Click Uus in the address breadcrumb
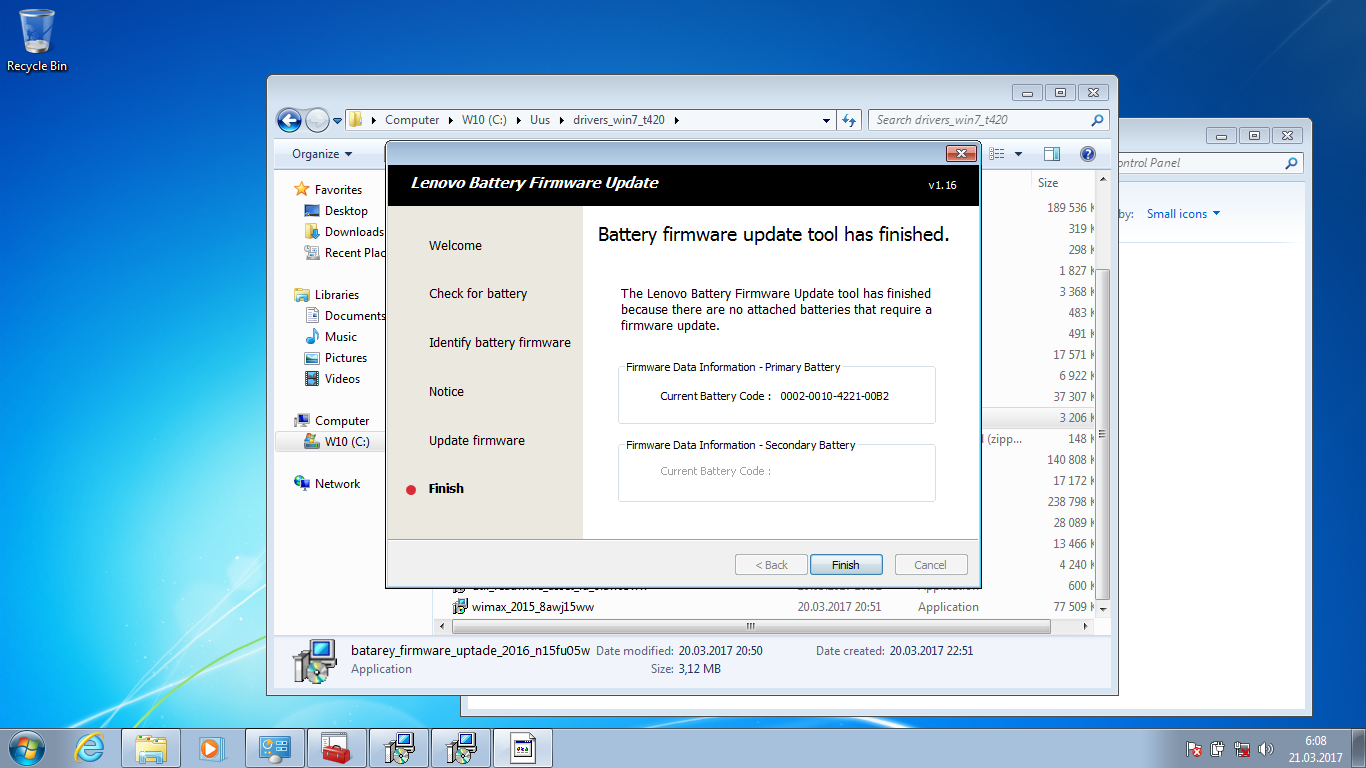Image resolution: width=1366 pixels, height=768 pixels. click(540, 120)
